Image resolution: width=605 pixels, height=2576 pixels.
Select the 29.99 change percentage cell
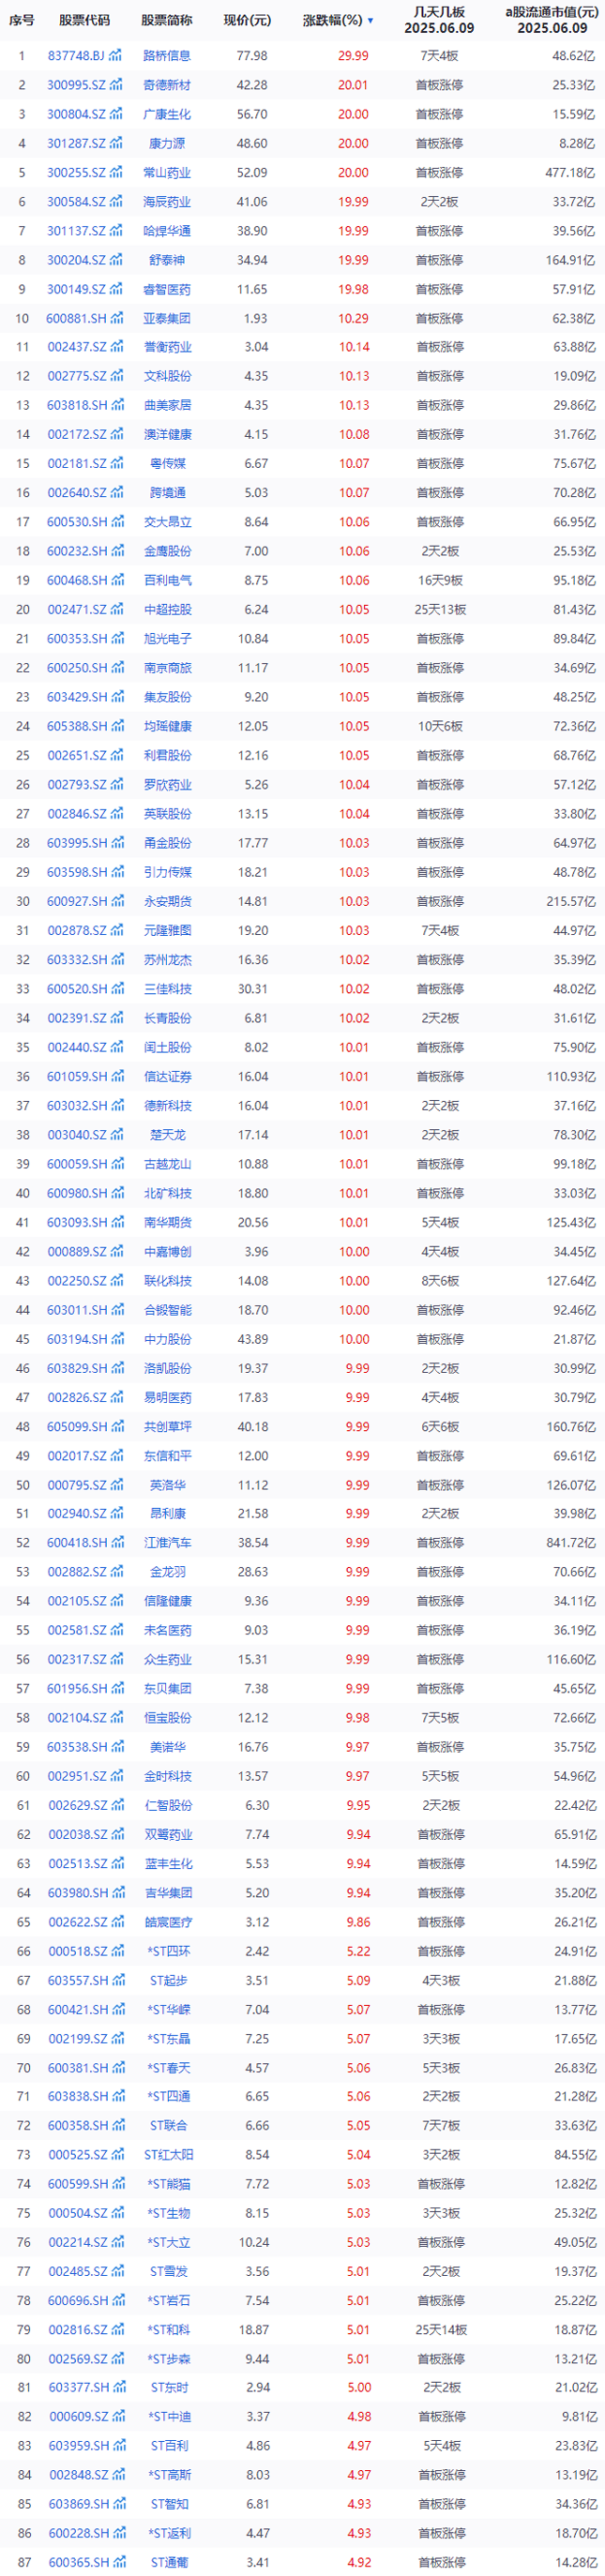353,56
